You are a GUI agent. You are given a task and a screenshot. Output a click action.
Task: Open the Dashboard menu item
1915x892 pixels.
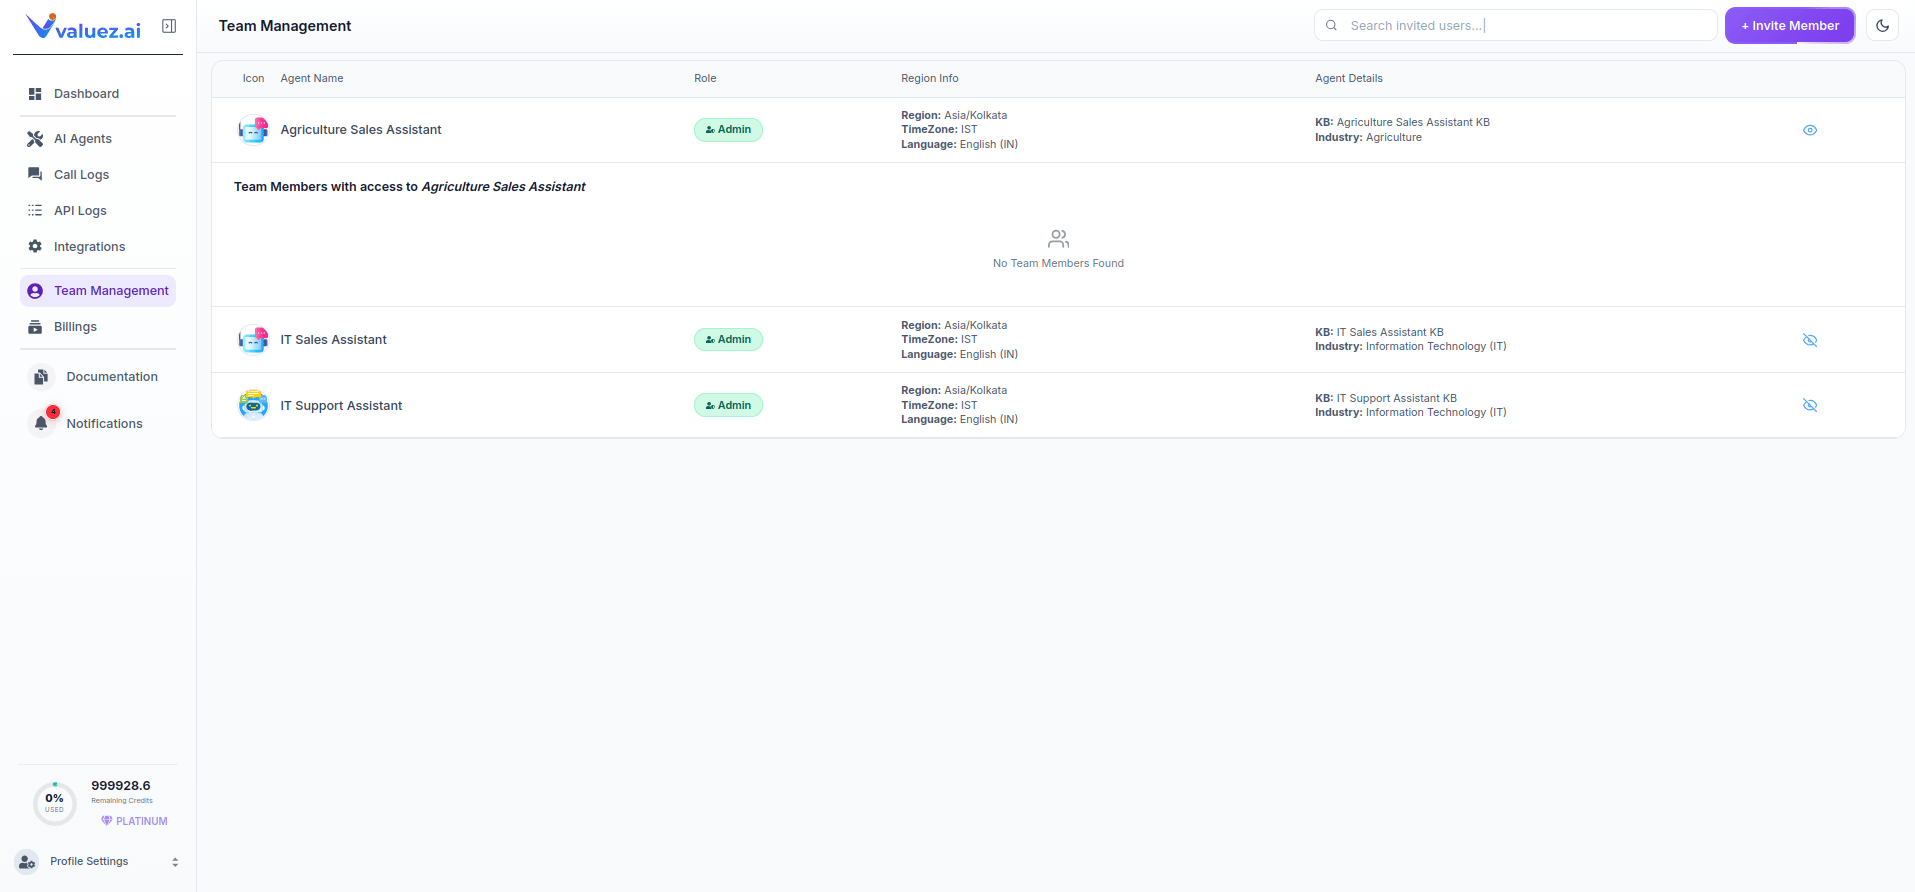tap(98, 94)
